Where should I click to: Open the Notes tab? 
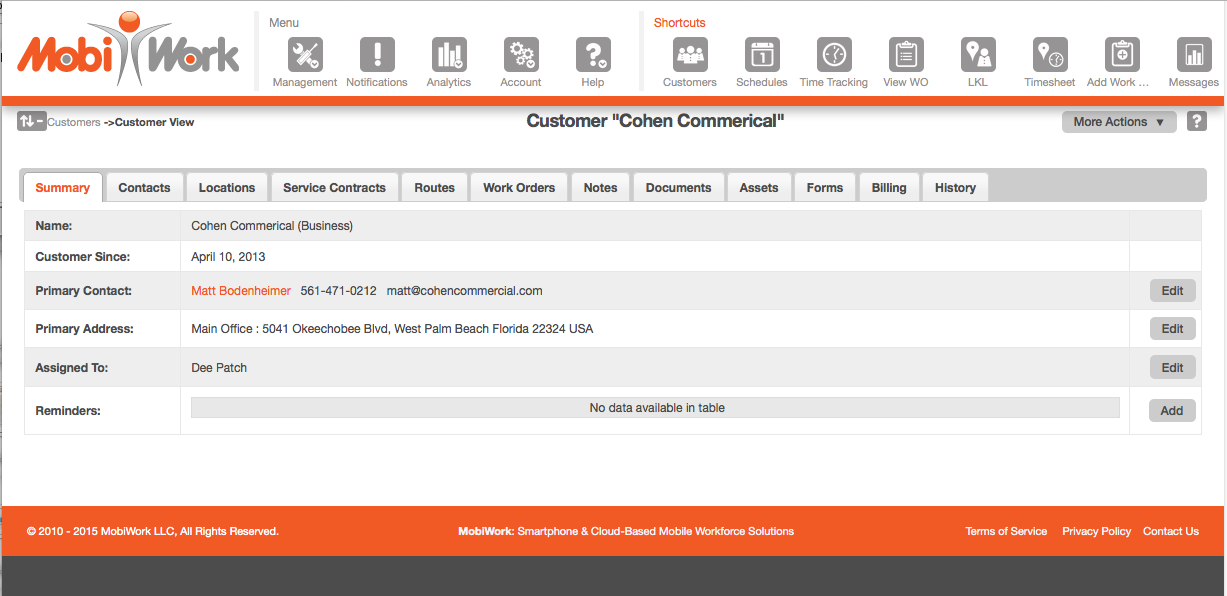tap(601, 187)
